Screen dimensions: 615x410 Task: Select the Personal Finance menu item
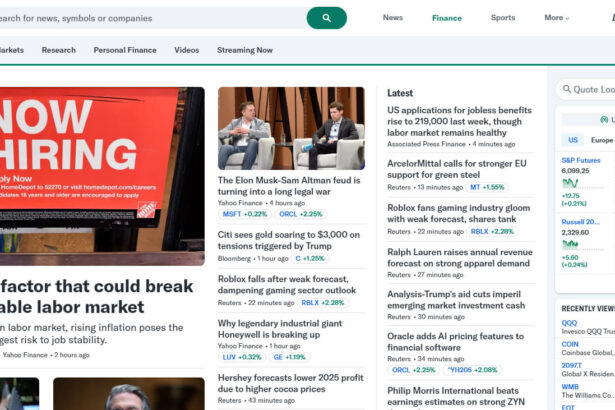tap(125, 50)
